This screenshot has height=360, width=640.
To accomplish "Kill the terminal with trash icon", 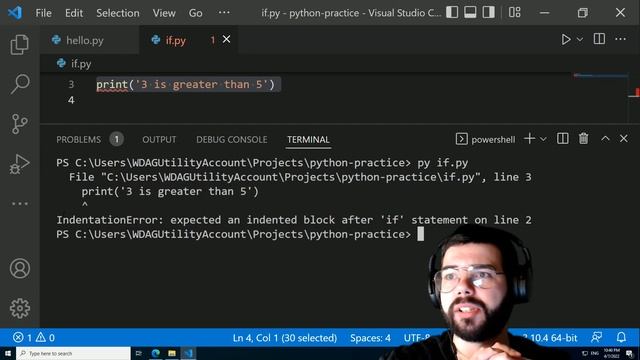I will click(584, 139).
